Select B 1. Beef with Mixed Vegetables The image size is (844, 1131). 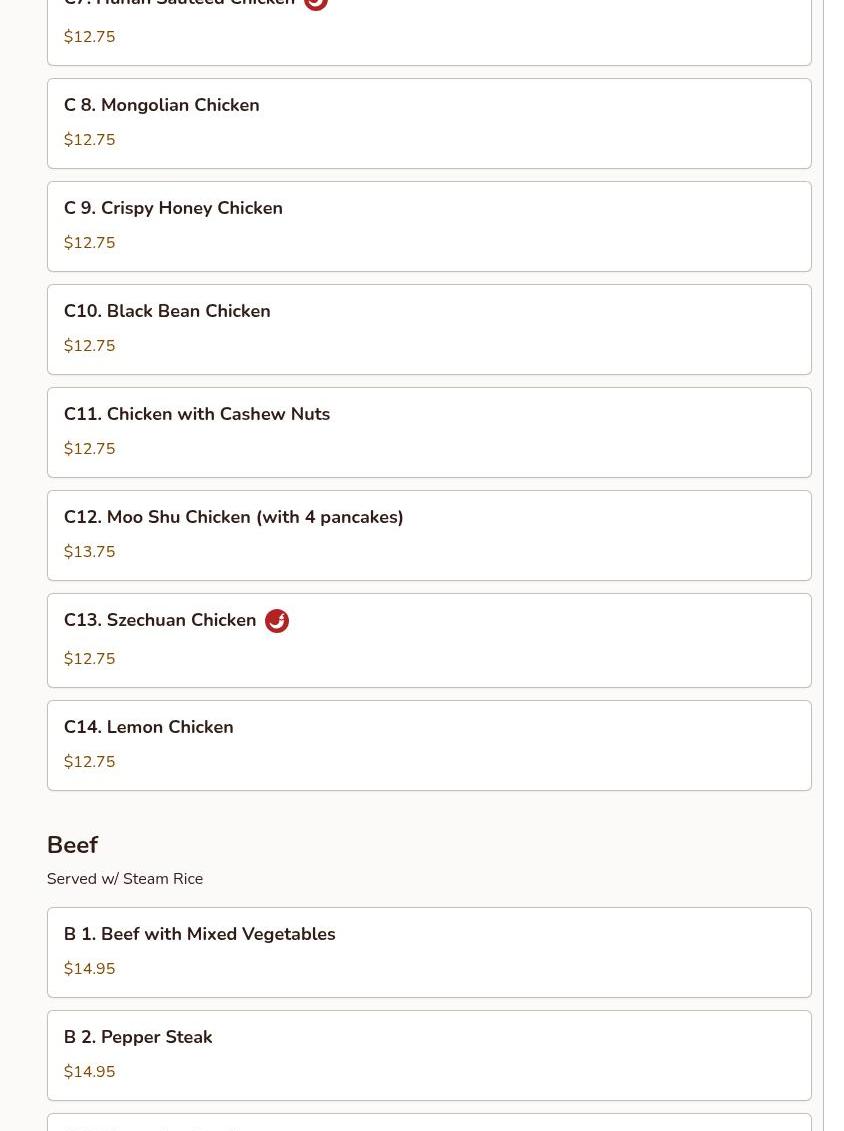point(428,952)
